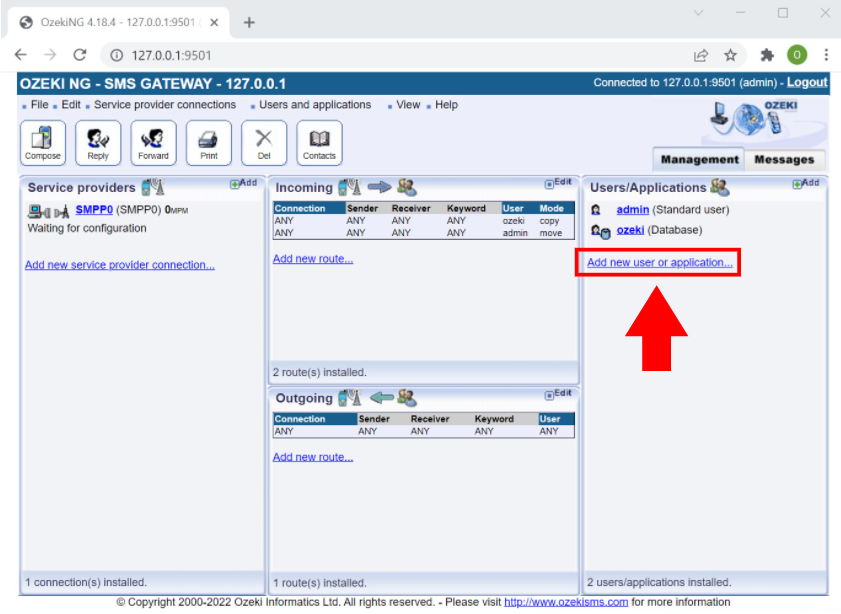Click Add new route under Outgoing
The height and width of the screenshot is (614, 841).
click(x=313, y=457)
